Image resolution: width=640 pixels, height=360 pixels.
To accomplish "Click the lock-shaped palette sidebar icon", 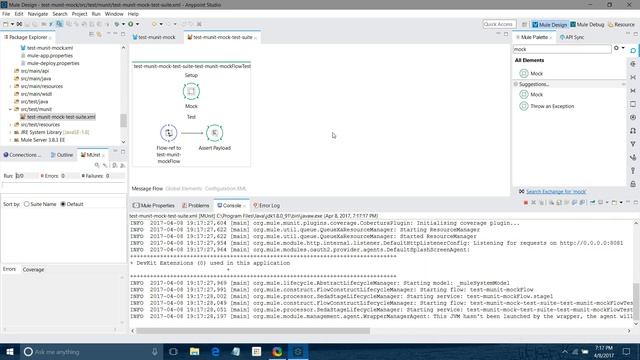I will (x=633, y=184).
